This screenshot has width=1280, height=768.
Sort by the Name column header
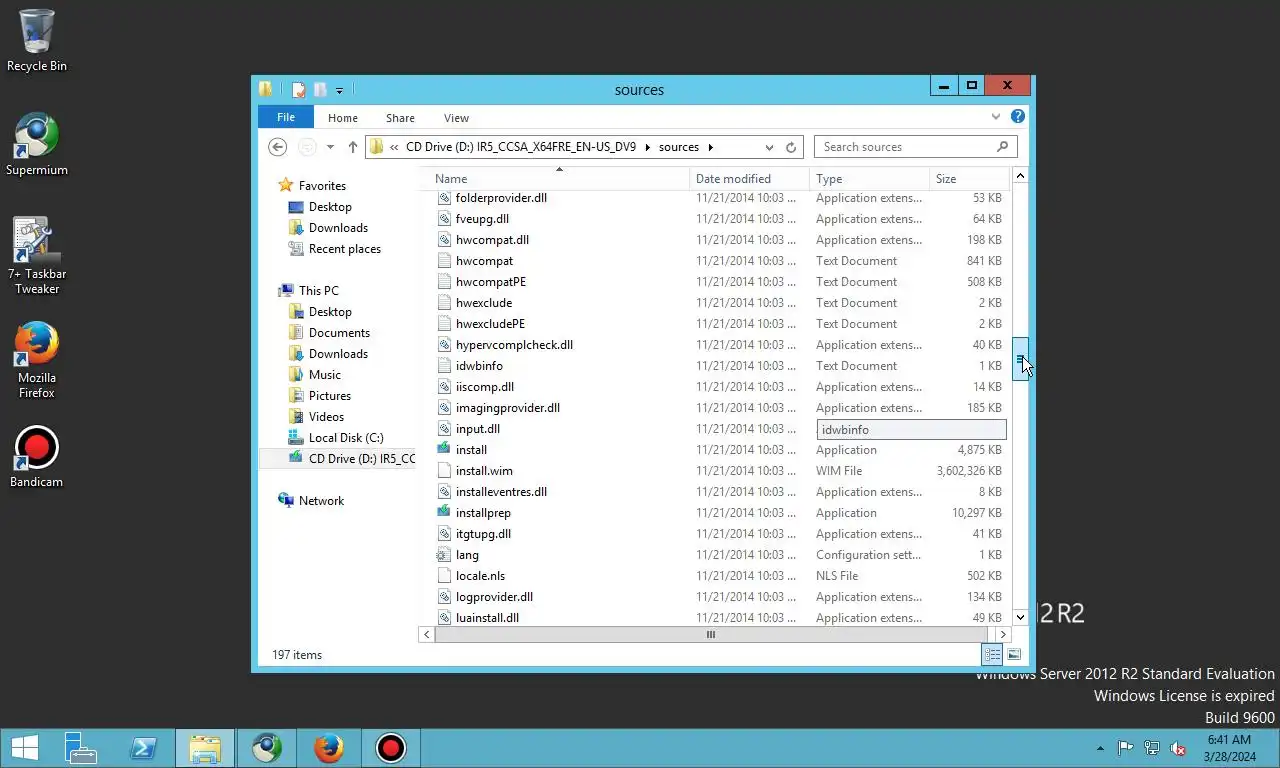(x=554, y=179)
